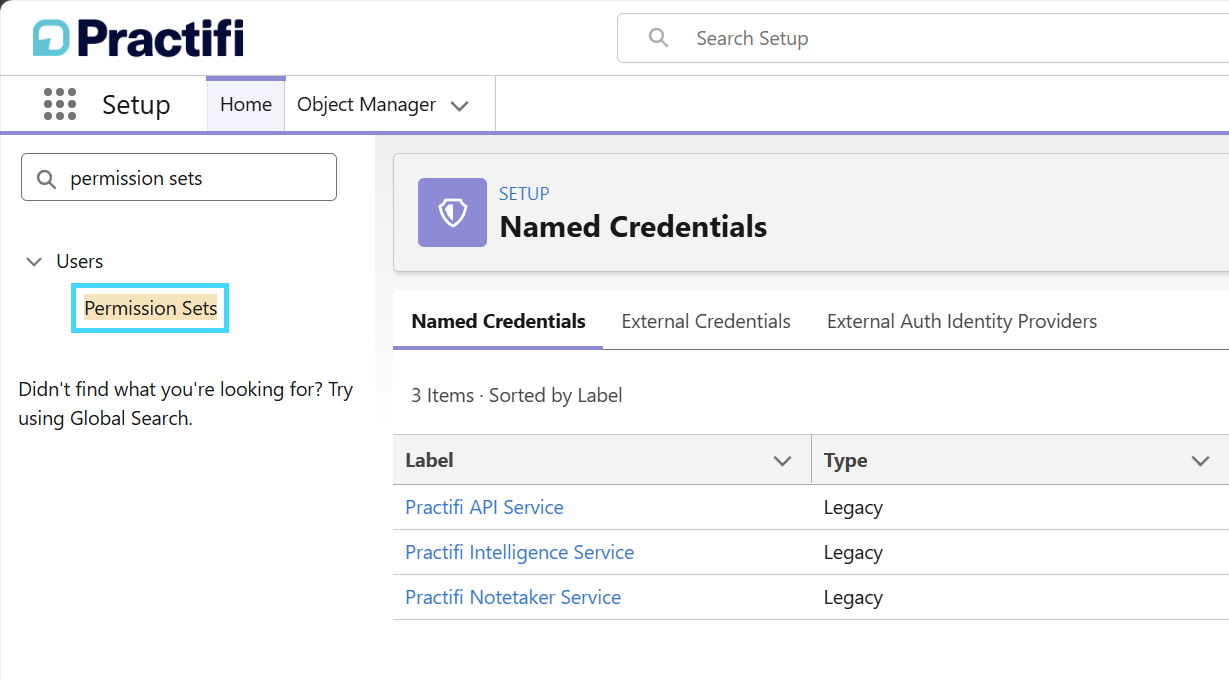Click the Practifi logo

[138, 38]
